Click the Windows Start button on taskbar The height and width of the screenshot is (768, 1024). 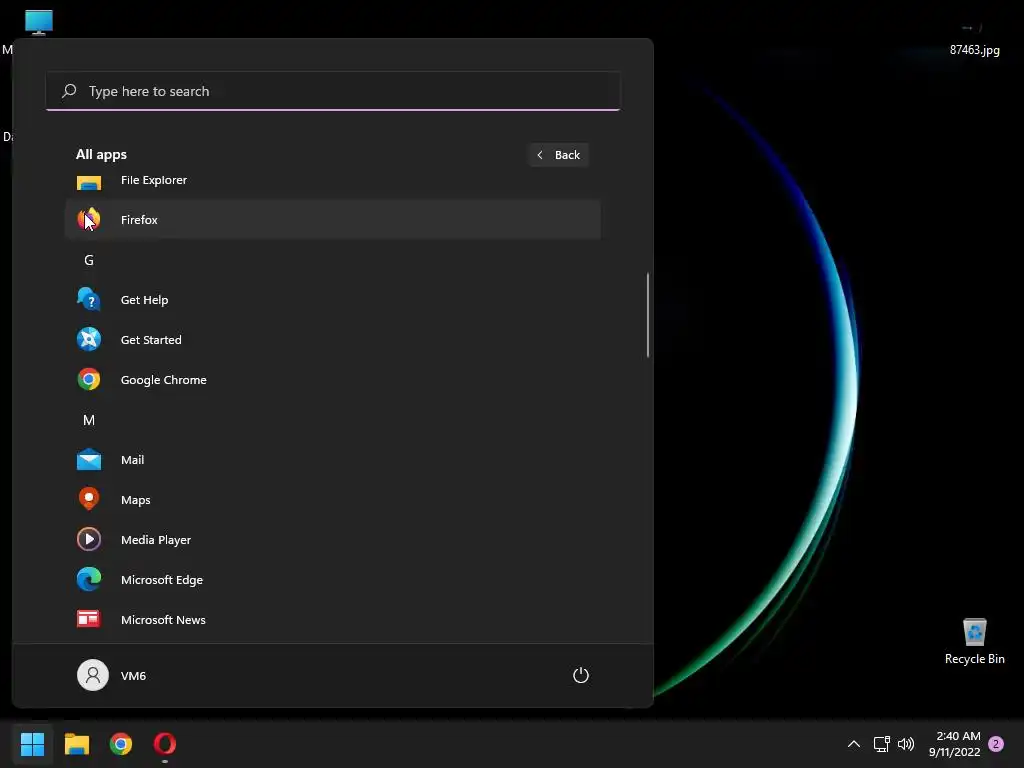tap(33, 744)
